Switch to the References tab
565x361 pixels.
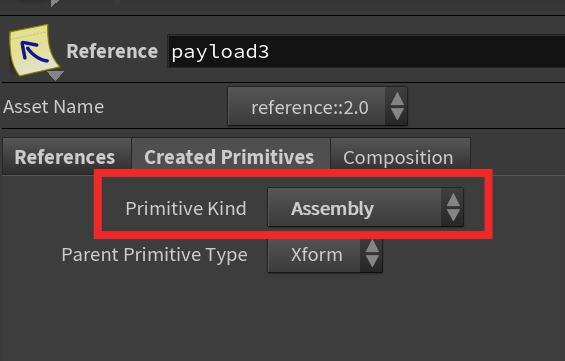pos(67,157)
